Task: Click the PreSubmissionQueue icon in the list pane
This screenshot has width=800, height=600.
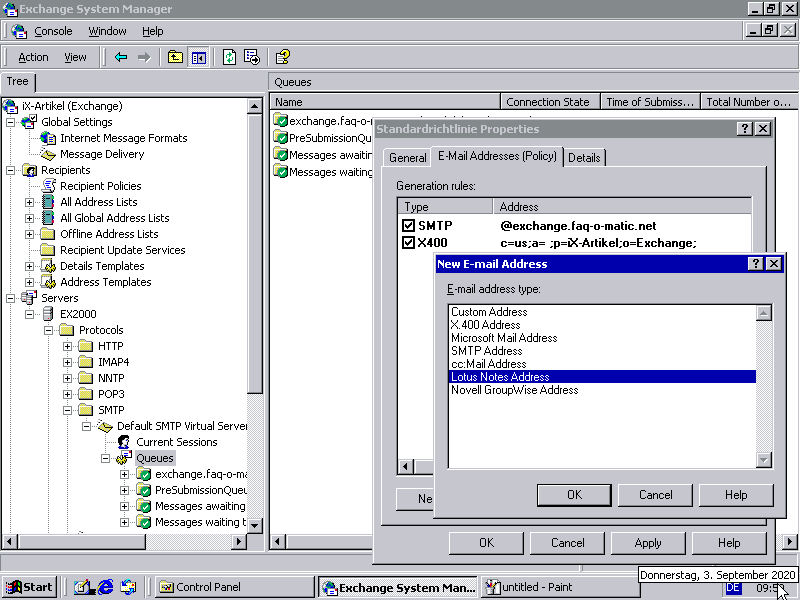Action: (281, 138)
